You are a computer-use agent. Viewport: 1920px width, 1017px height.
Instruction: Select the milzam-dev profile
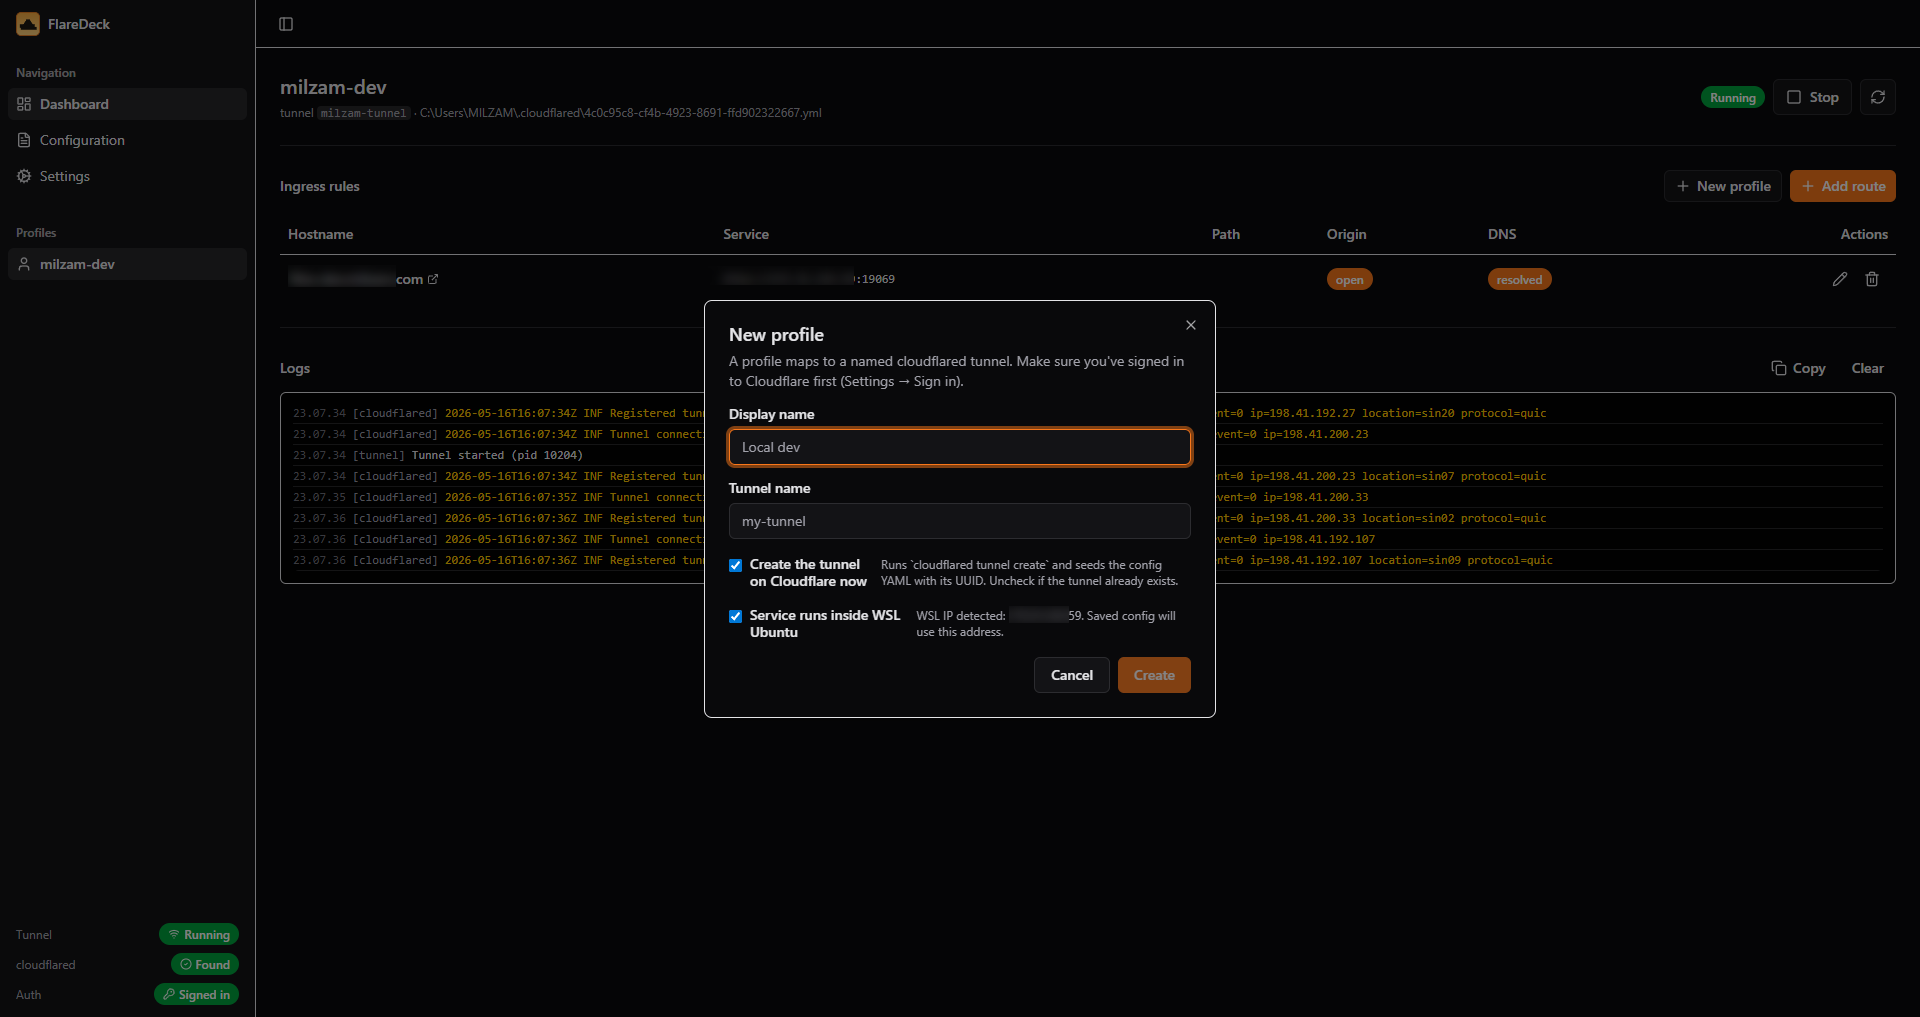point(127,264)
